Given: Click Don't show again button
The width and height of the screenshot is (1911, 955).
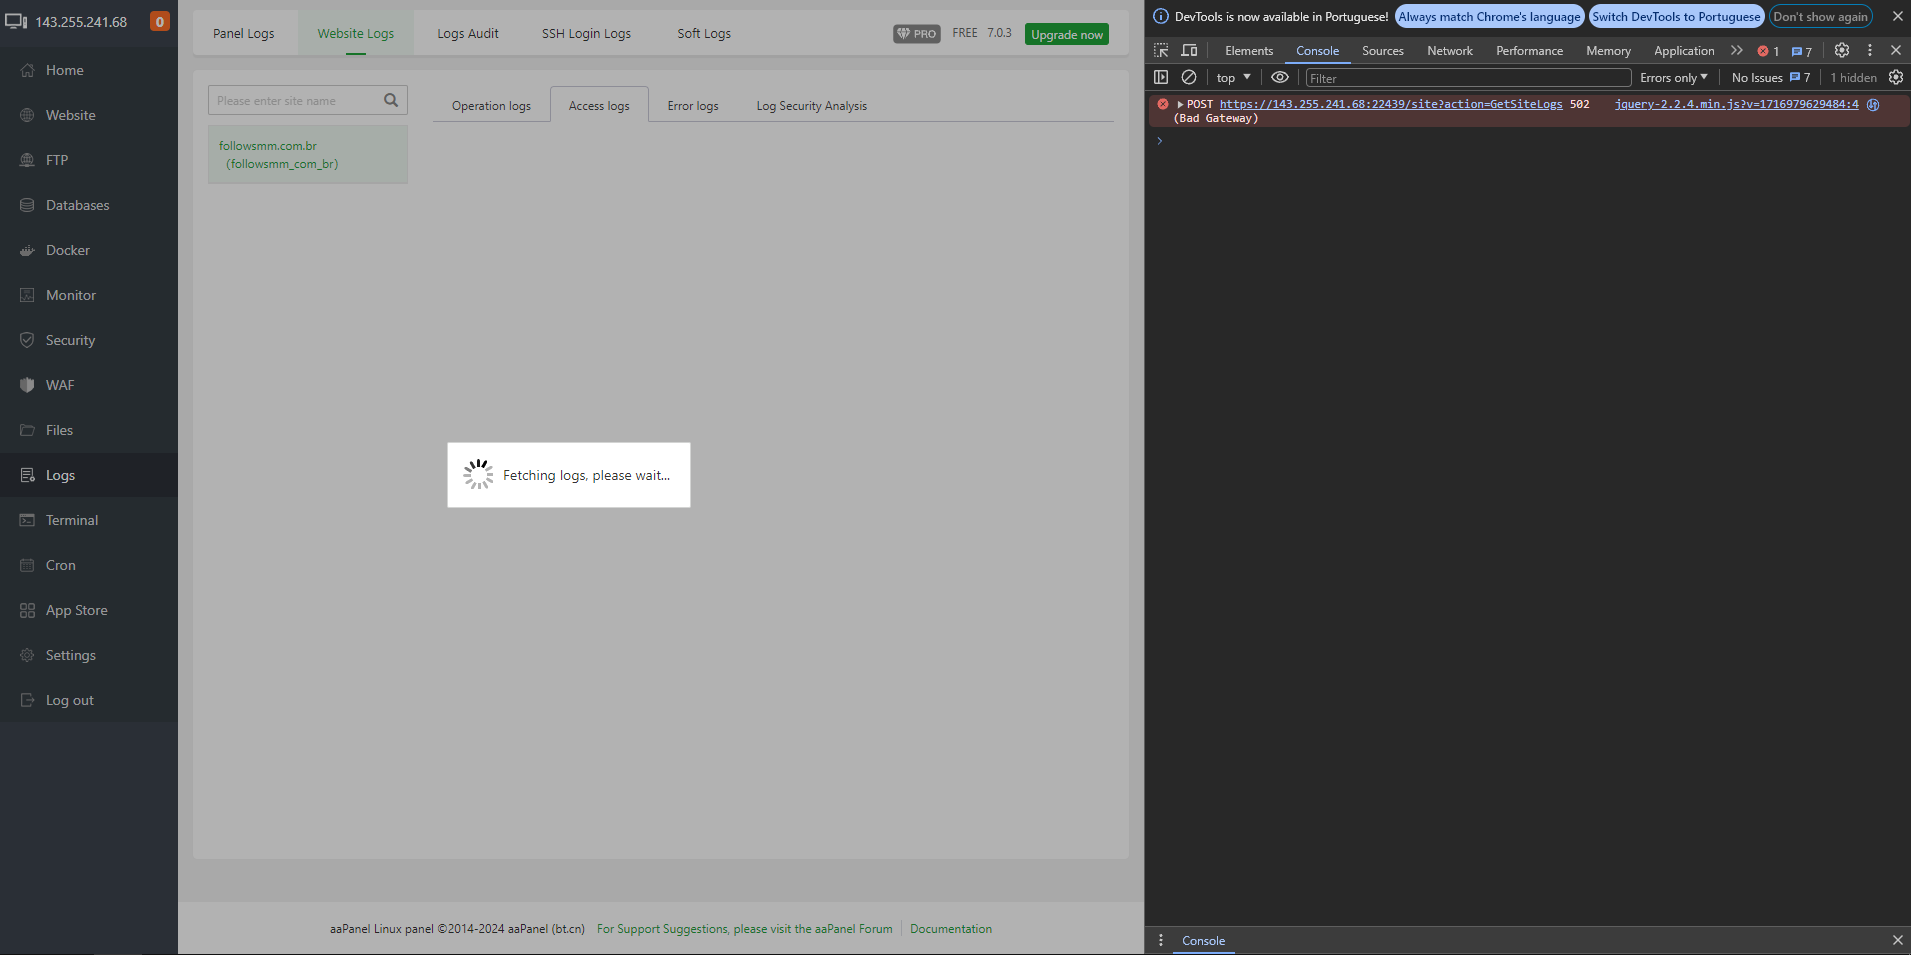Looking at the screenshot, I should pyautogui.click(x=1820, y=16).
